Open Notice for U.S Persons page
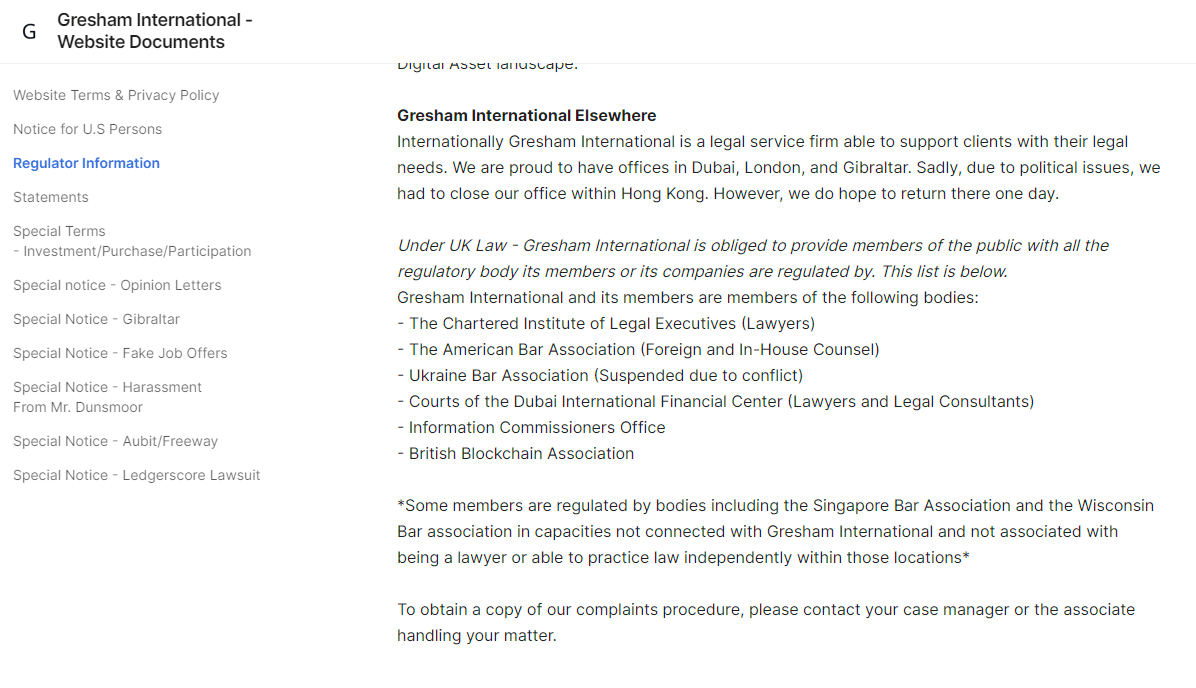 click(88, 130)
